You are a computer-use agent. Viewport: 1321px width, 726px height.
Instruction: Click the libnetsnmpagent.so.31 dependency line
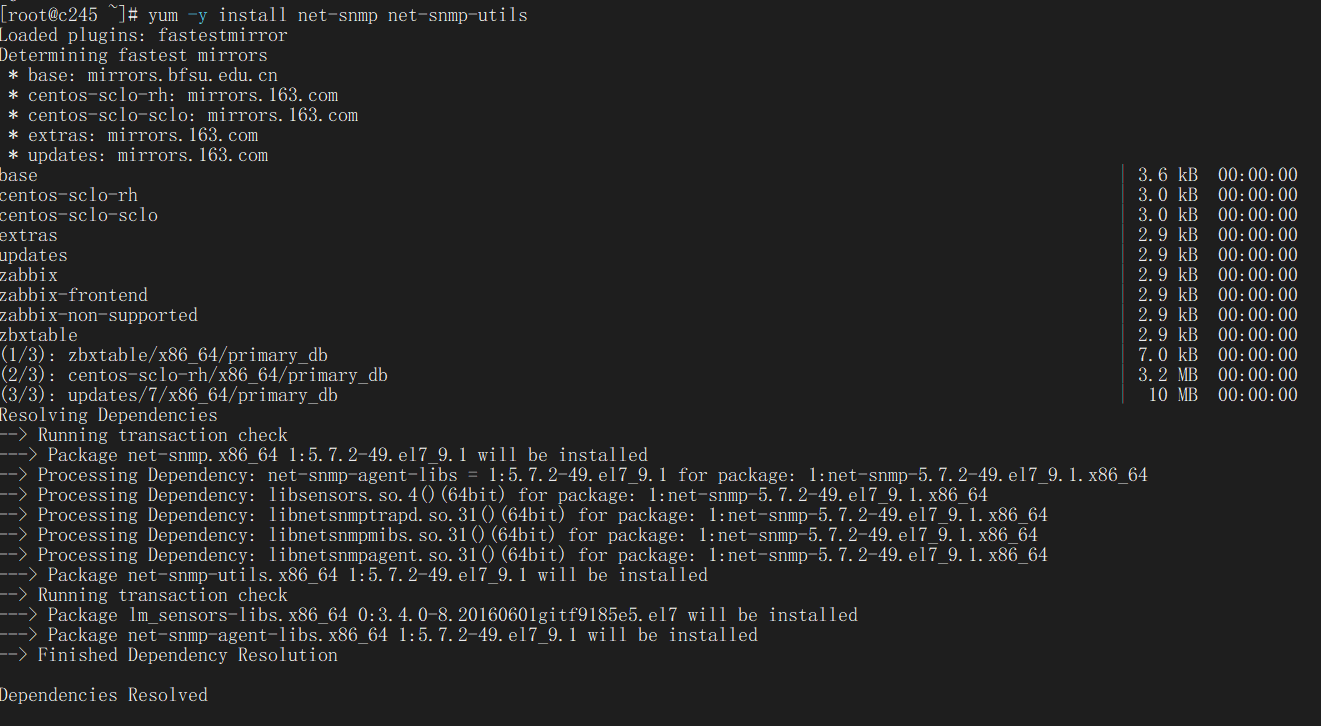pos(523,555)
